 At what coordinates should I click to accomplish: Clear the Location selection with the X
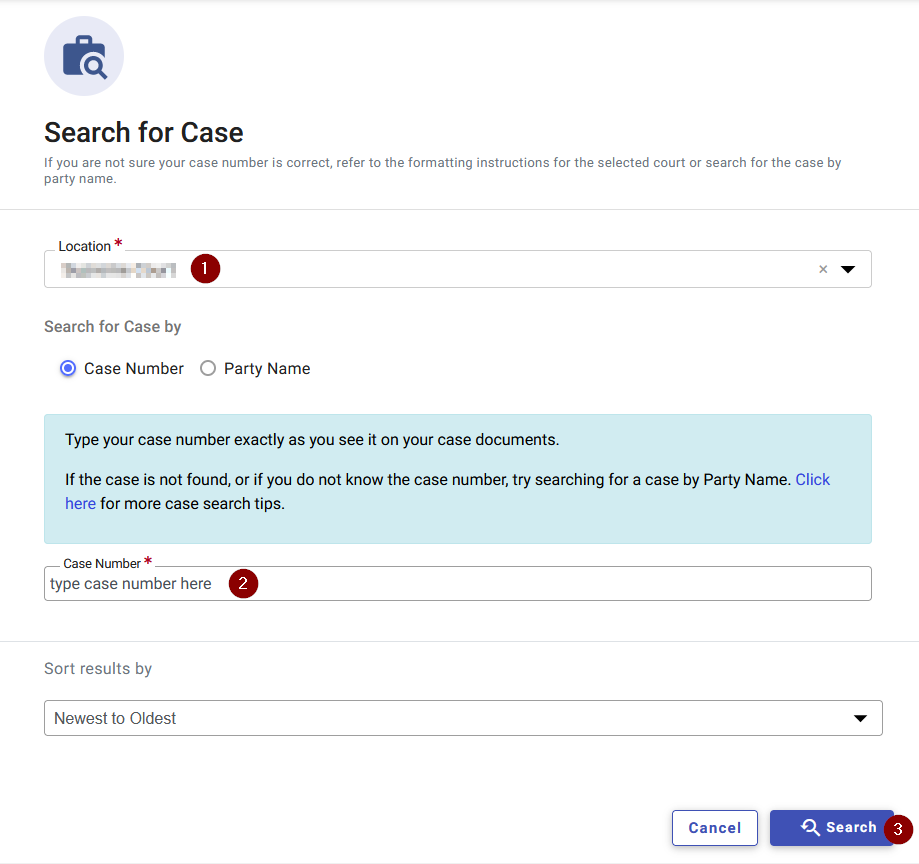823,269
